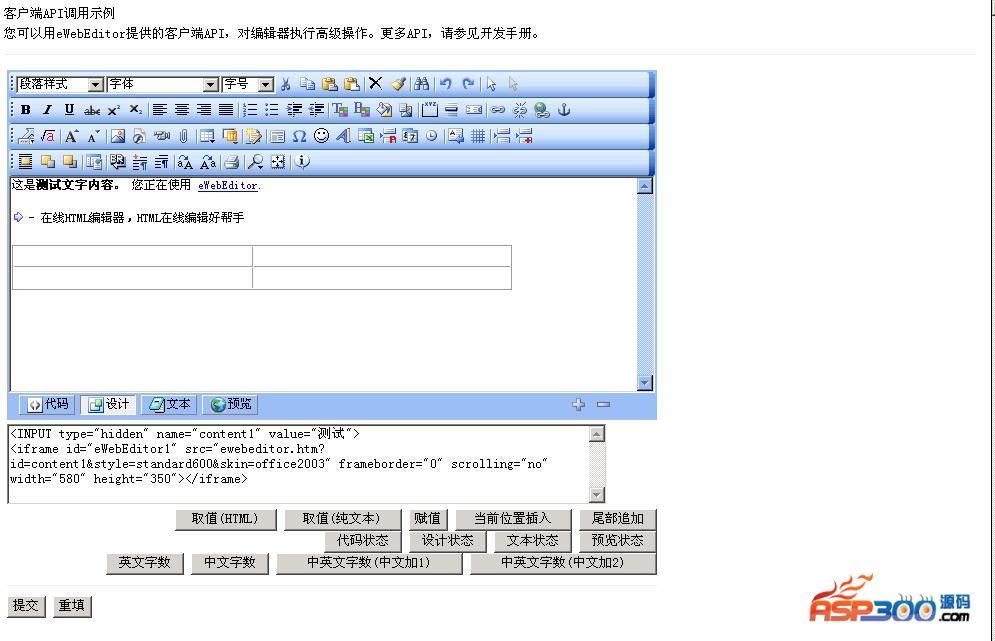Viewport: 995px width, 641px height.
Task: Click the zoom magnifier icon
Action: coord(255,162)
